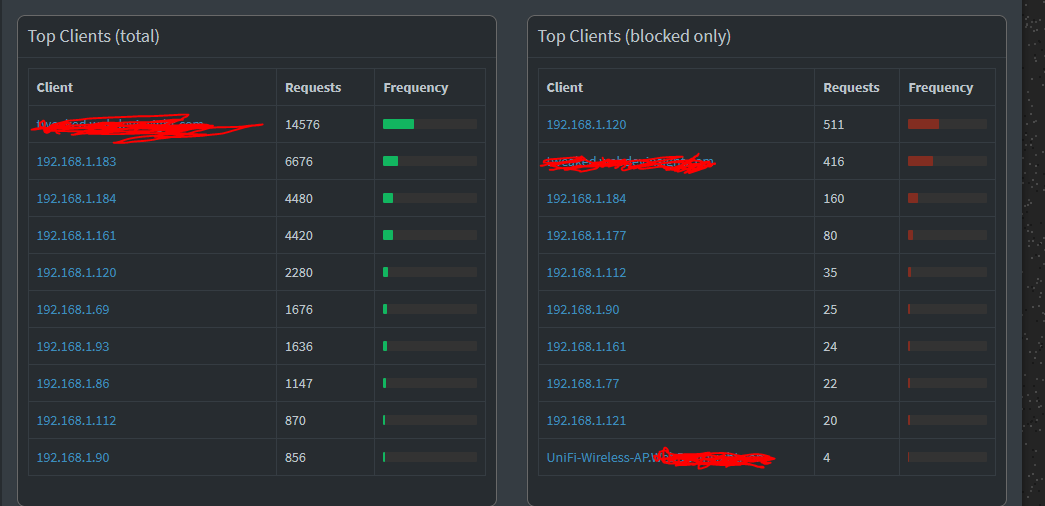
Task: Select 192.168.1.121 client link
Action: [586, 420]
